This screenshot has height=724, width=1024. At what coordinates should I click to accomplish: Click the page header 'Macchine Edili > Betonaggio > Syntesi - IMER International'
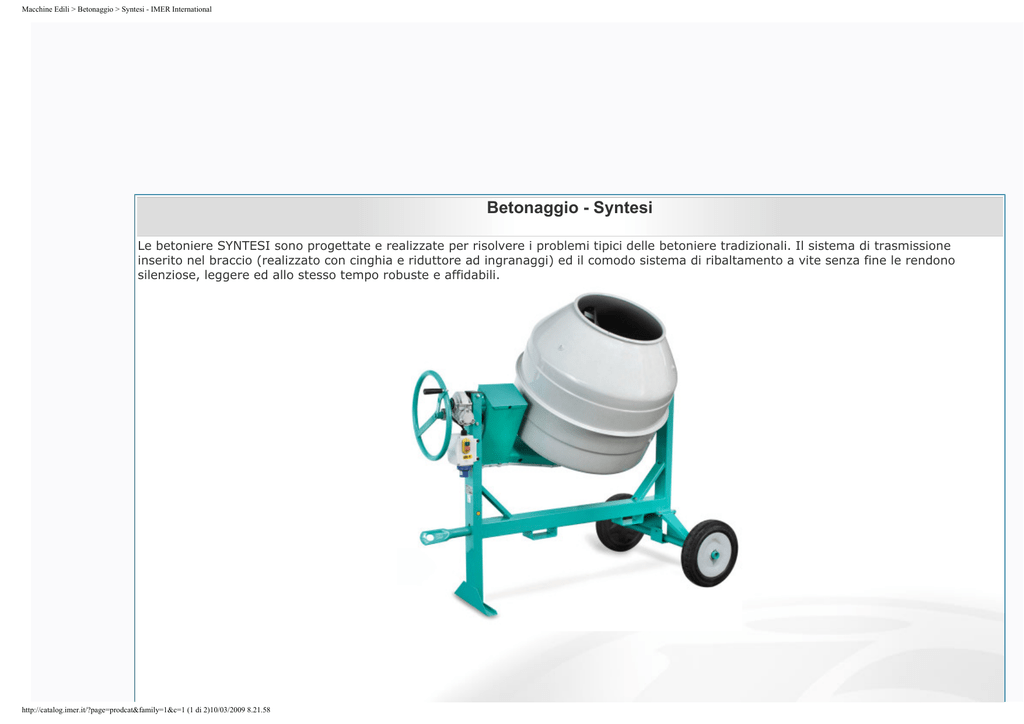[117, 9]
